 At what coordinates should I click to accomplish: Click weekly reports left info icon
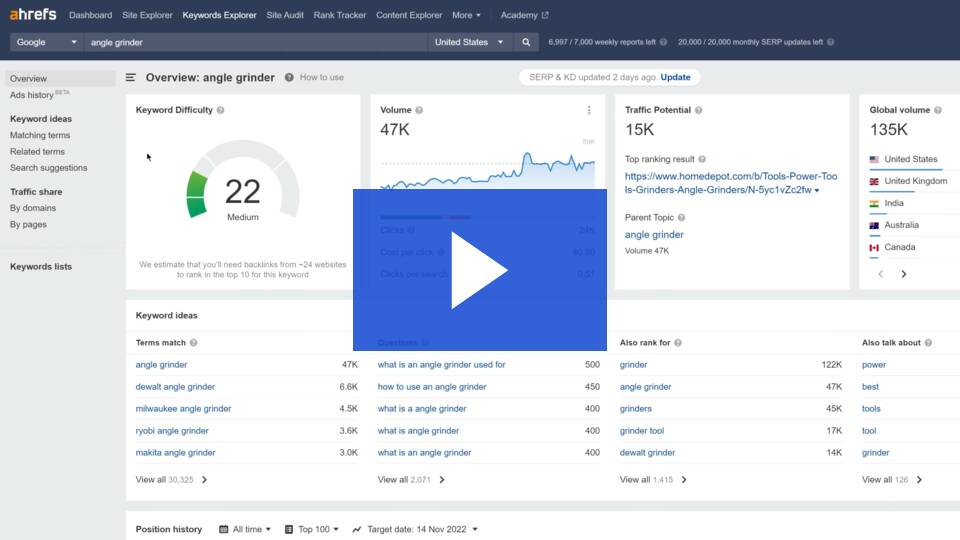click(663, 42)
